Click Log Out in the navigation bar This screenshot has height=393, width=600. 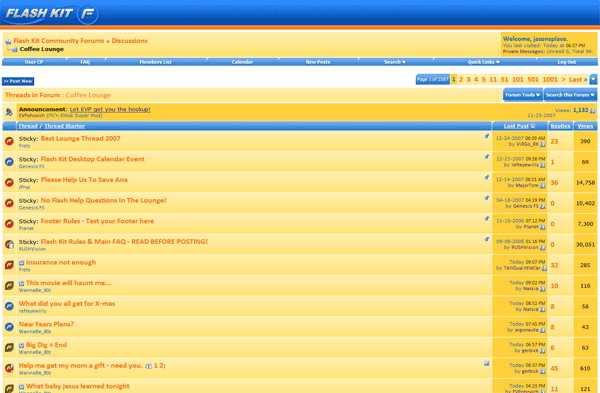pyautogui.click(x=567, y=62)
